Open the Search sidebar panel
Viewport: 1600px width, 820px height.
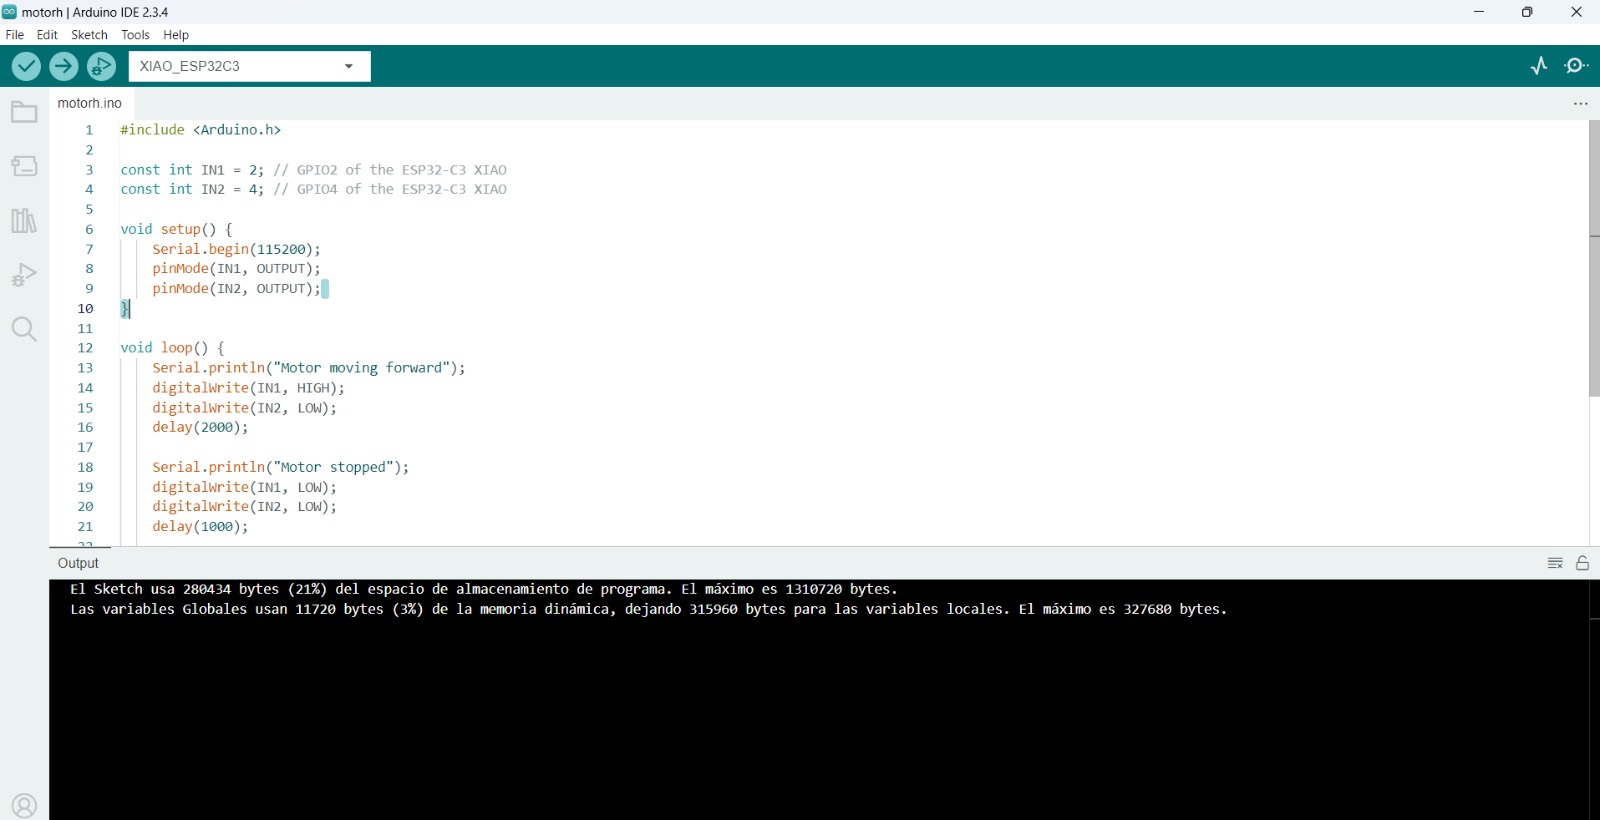(x=24, y=329)
